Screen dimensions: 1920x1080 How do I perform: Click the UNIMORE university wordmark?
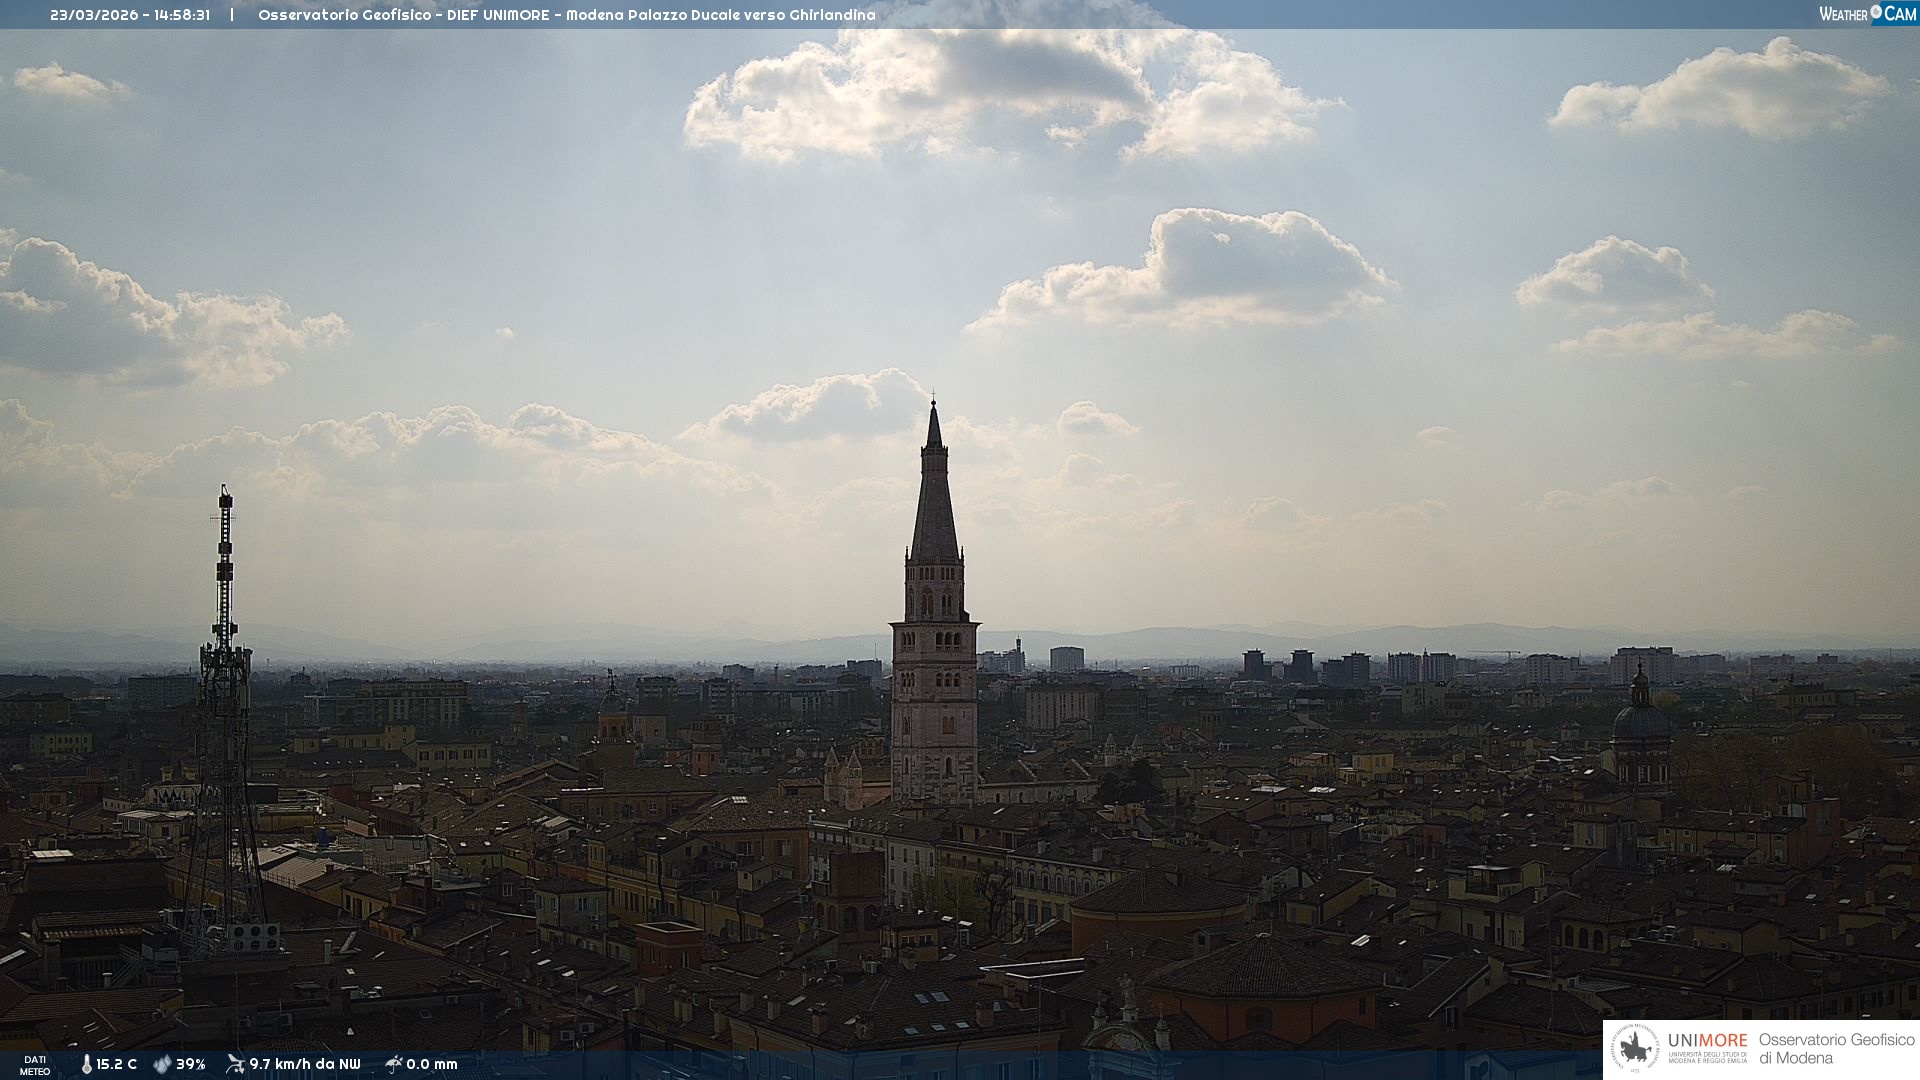tap(1707, 1041)
